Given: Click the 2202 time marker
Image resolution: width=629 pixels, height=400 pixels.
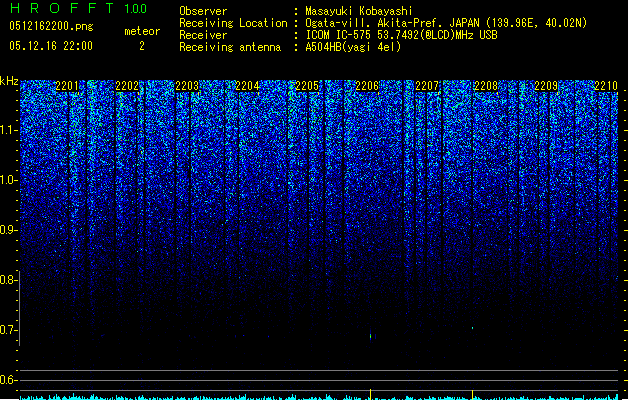Looking at the screenshot, I should click(x=127, y=86).
